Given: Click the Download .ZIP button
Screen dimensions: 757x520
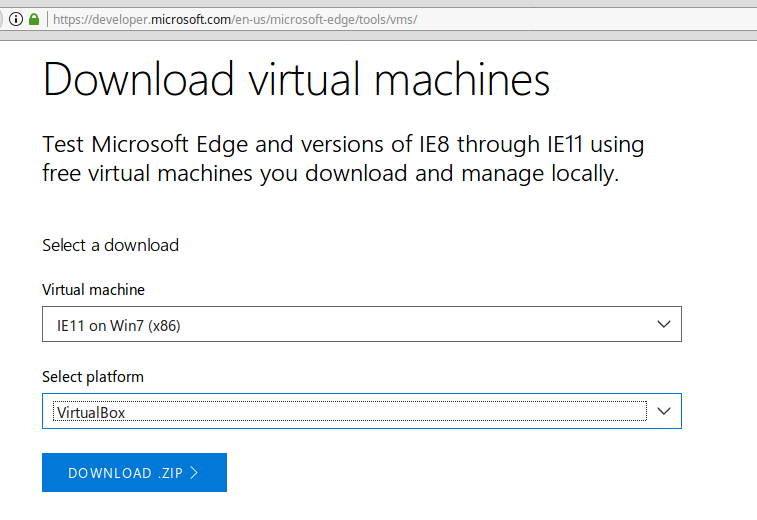Looking at the screenshot, I should click(x=134, y=472).
